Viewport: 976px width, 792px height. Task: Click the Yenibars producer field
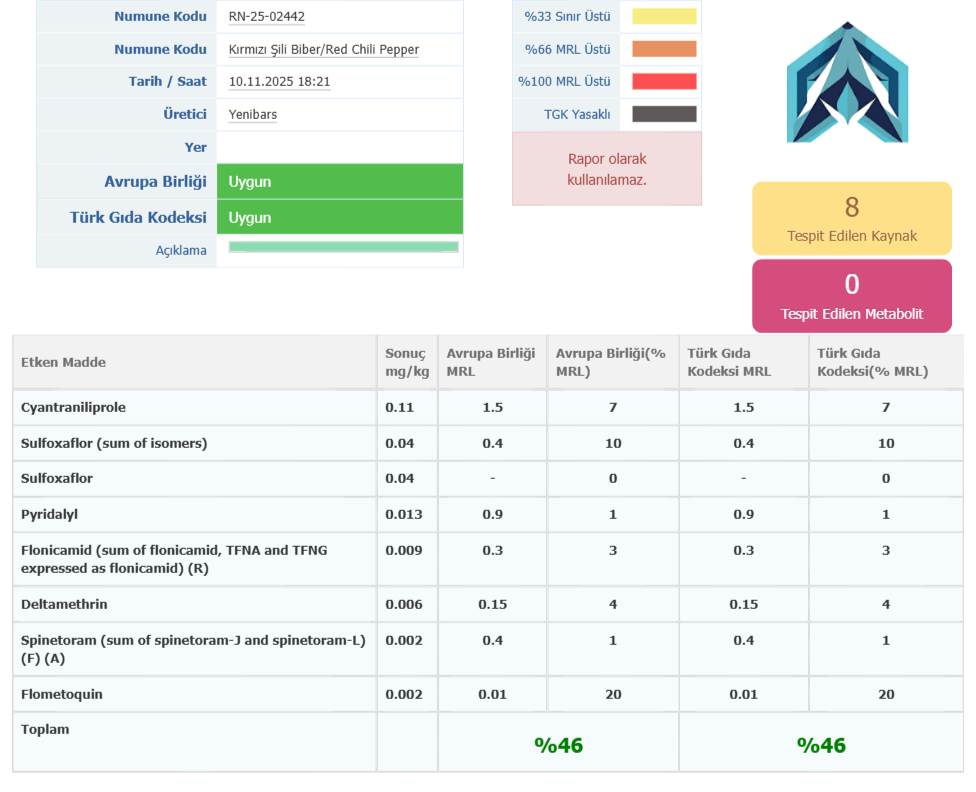253,115
